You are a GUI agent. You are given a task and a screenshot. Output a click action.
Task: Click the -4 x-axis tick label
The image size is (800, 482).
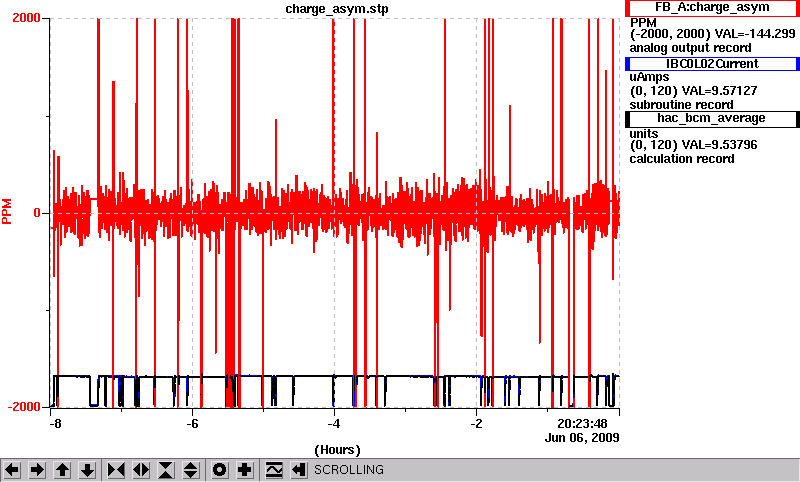334,424
